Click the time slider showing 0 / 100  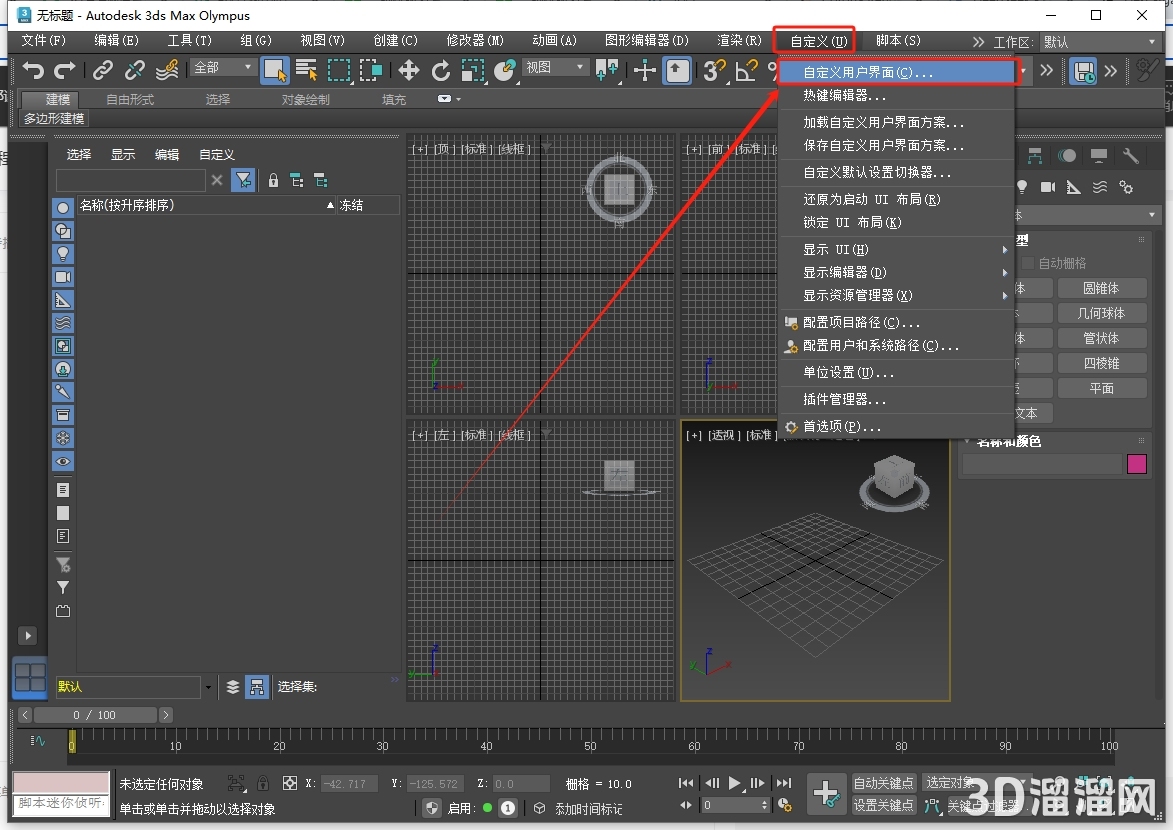[95, 715]
